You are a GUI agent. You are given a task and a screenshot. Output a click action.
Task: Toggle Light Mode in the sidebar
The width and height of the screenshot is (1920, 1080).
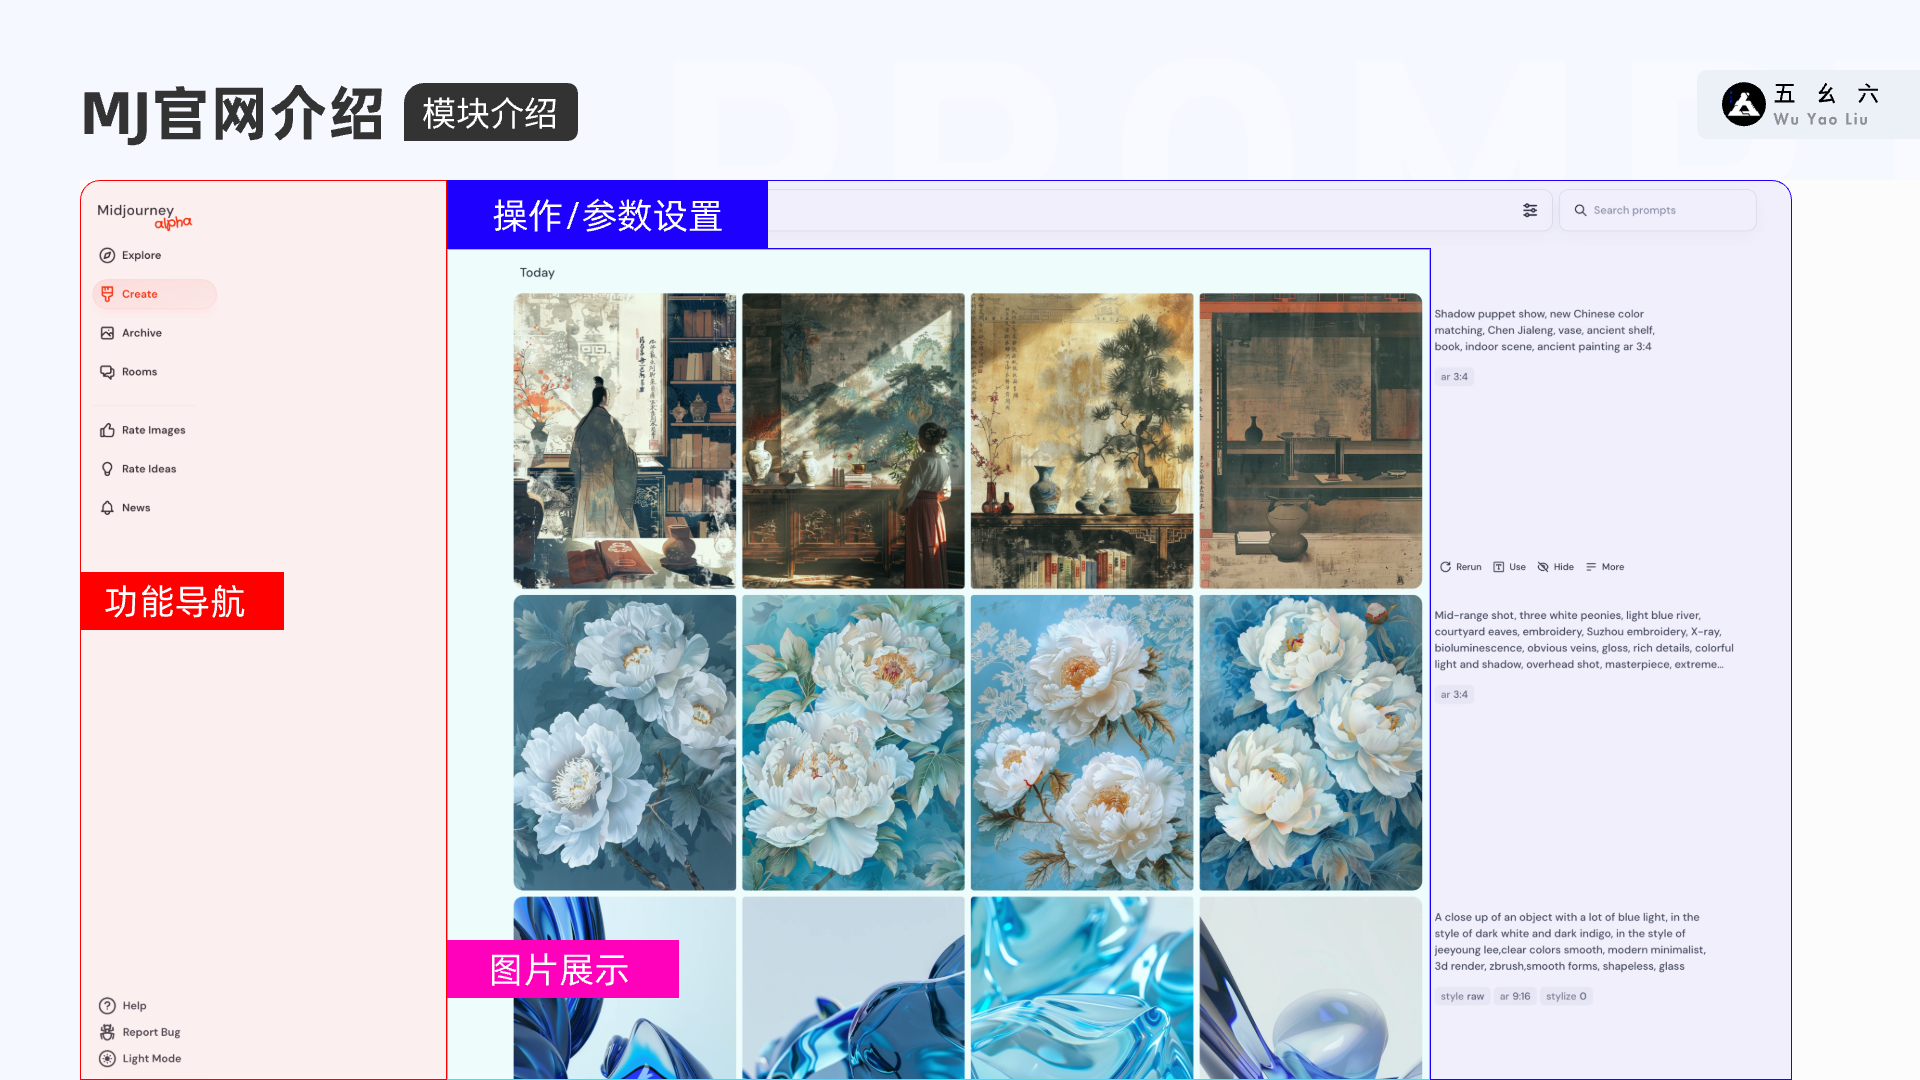[x=140, y=1059]
